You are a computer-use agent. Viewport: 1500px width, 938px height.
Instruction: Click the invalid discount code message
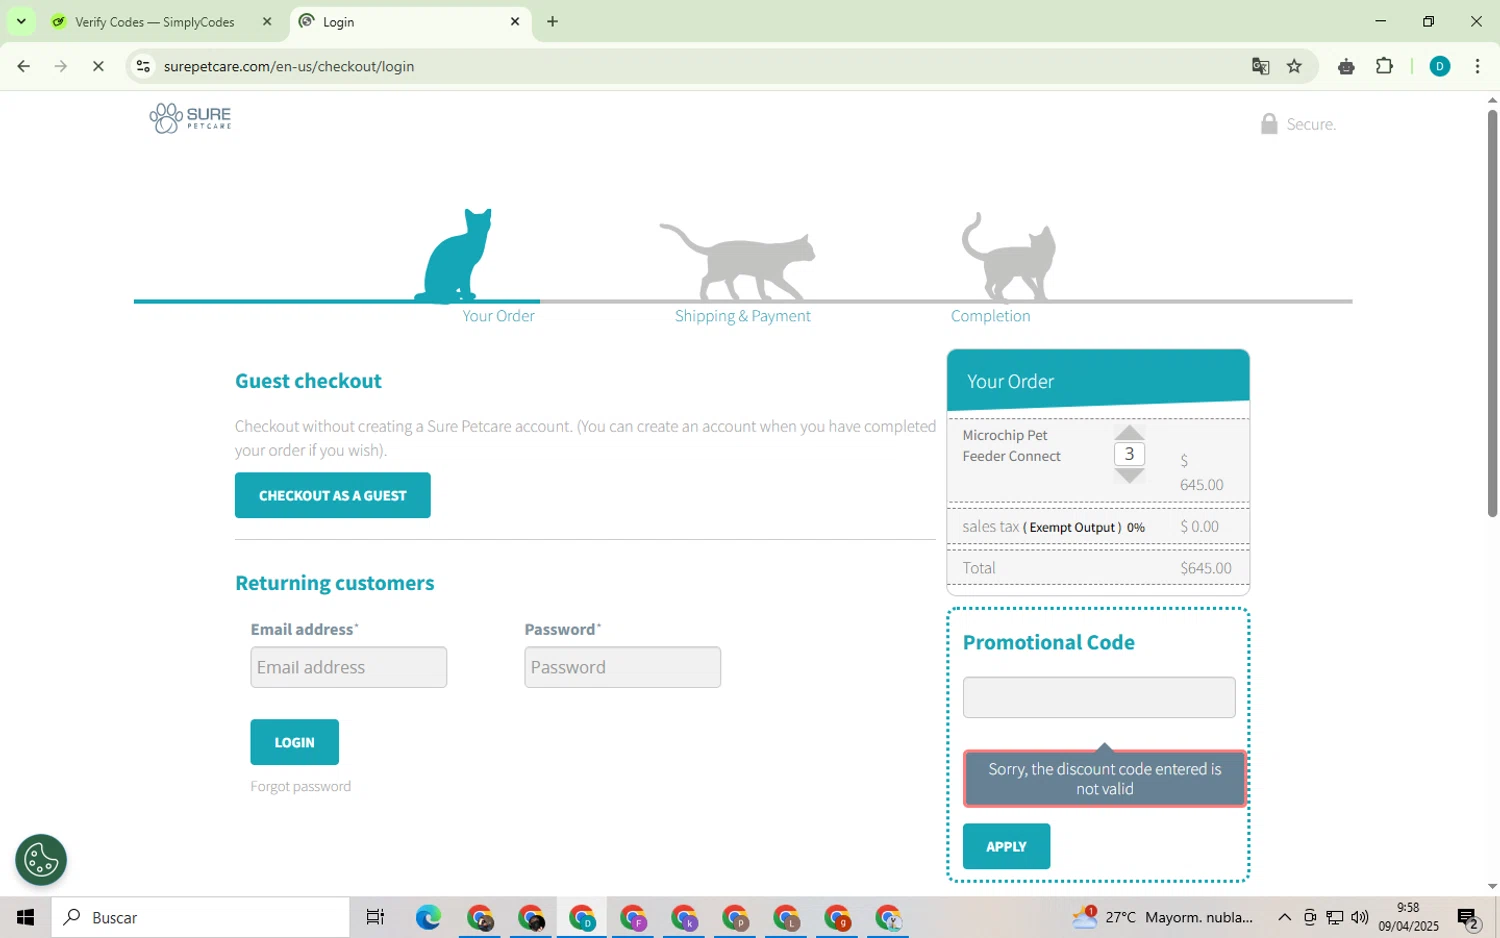click(1105, 778)
